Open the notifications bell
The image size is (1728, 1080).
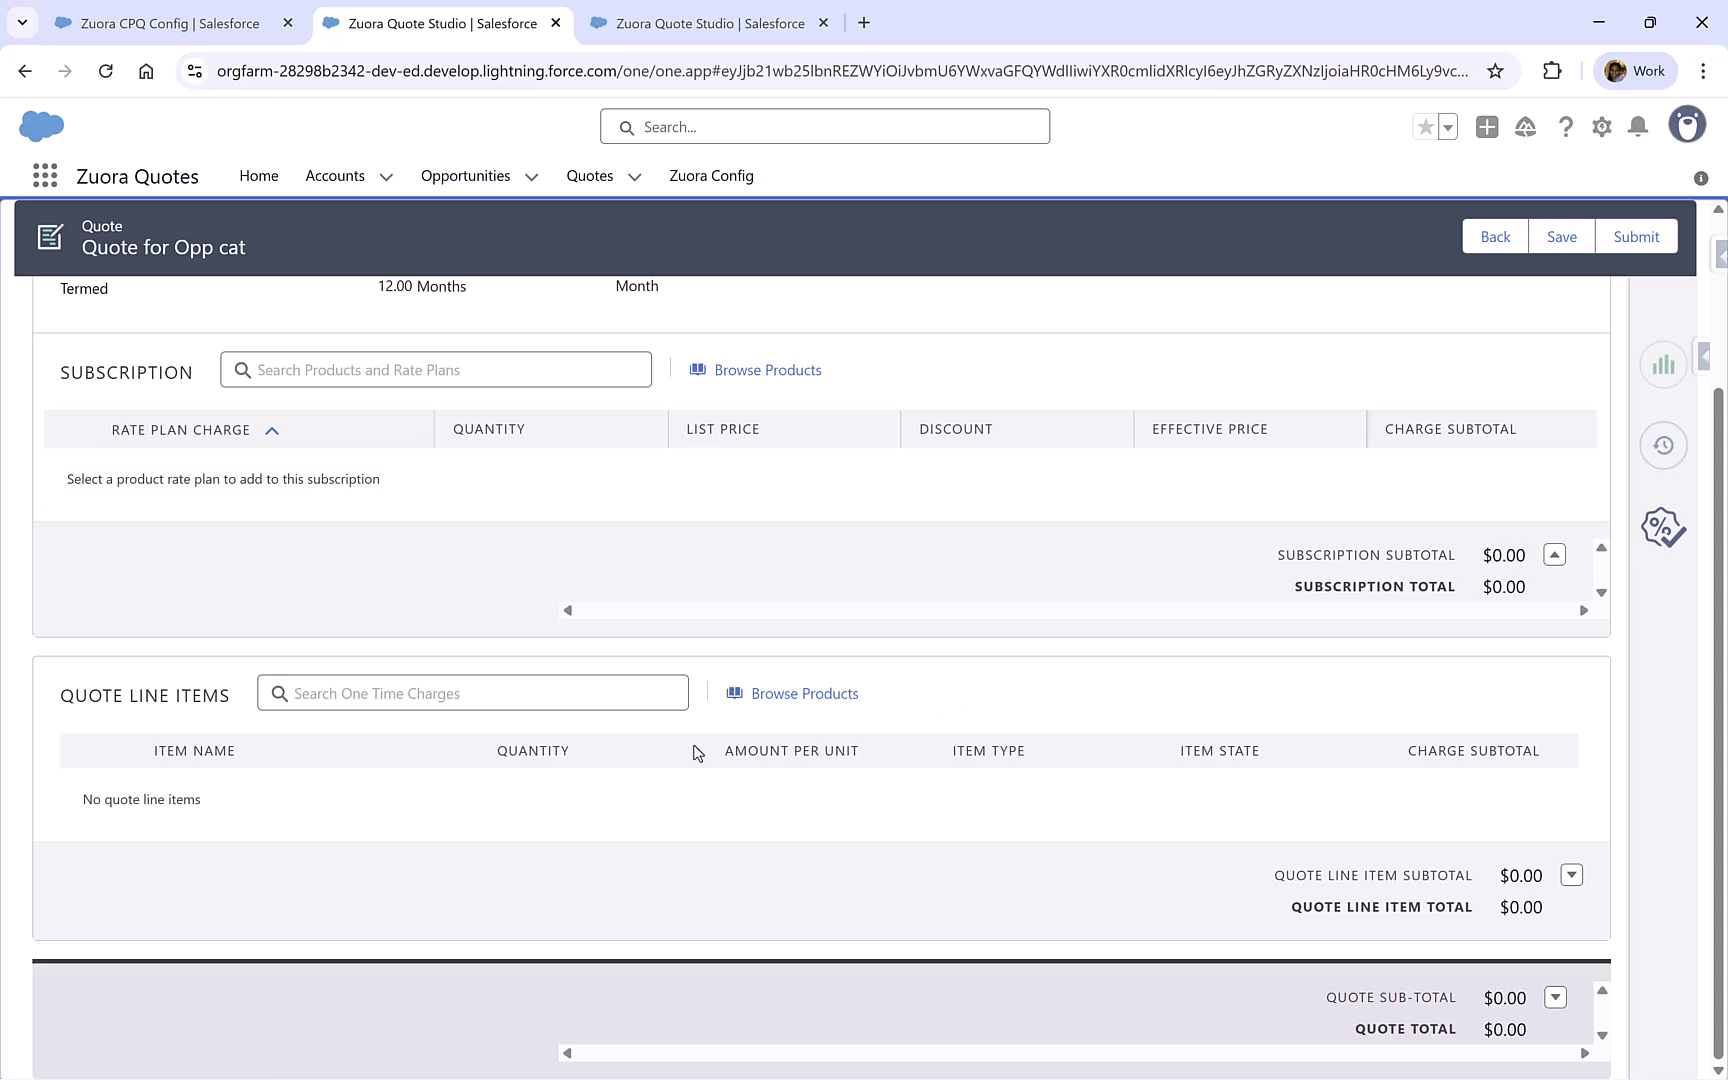click(x=1638, y=127)
